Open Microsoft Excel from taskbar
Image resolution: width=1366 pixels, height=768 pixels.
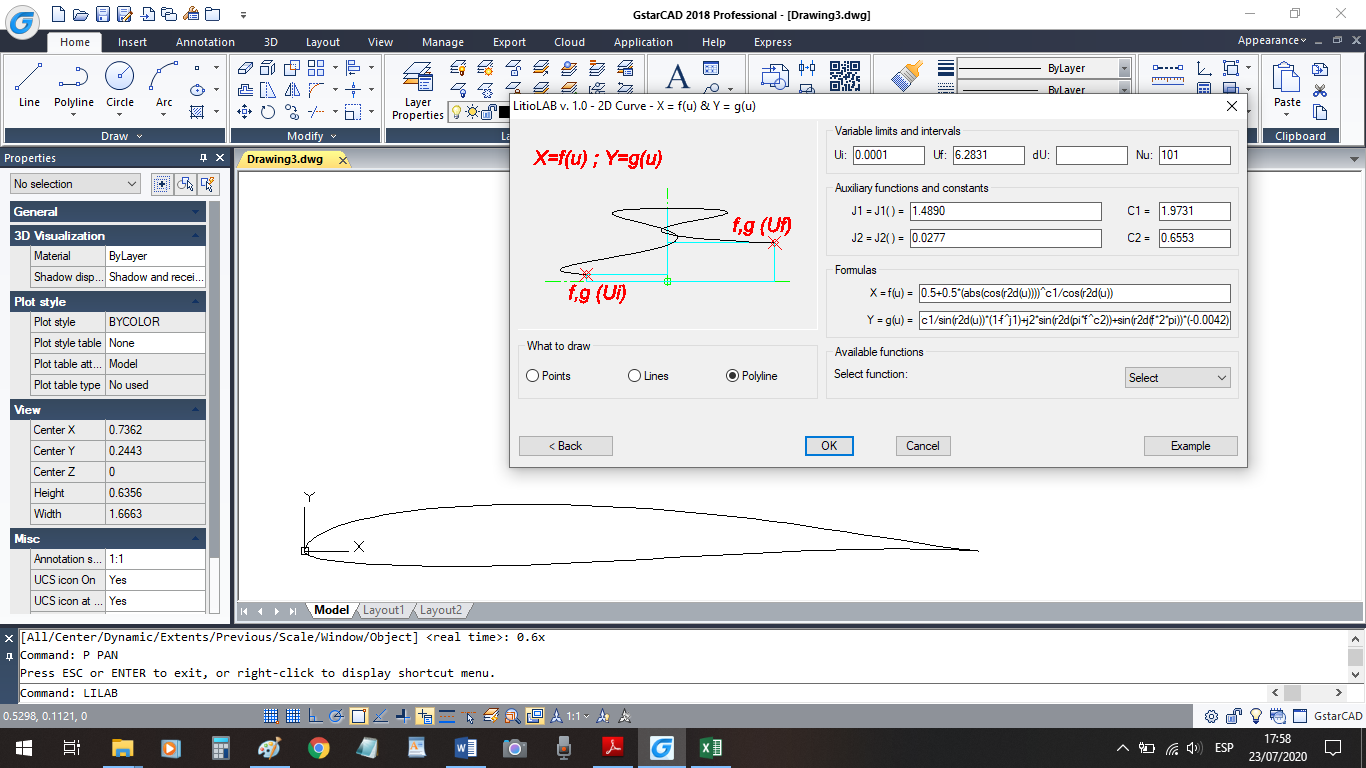pyautogui.click(x=711, y=747)
